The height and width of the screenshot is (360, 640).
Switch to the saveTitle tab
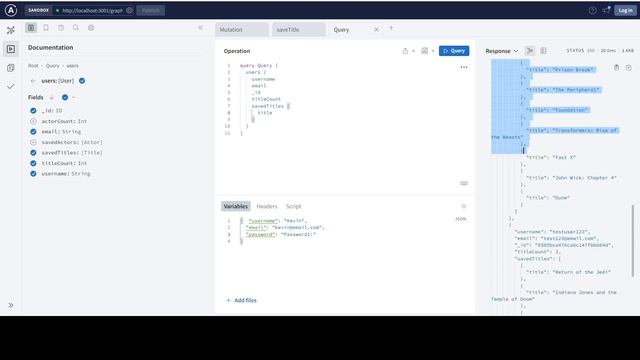click(x=299, y=30)
